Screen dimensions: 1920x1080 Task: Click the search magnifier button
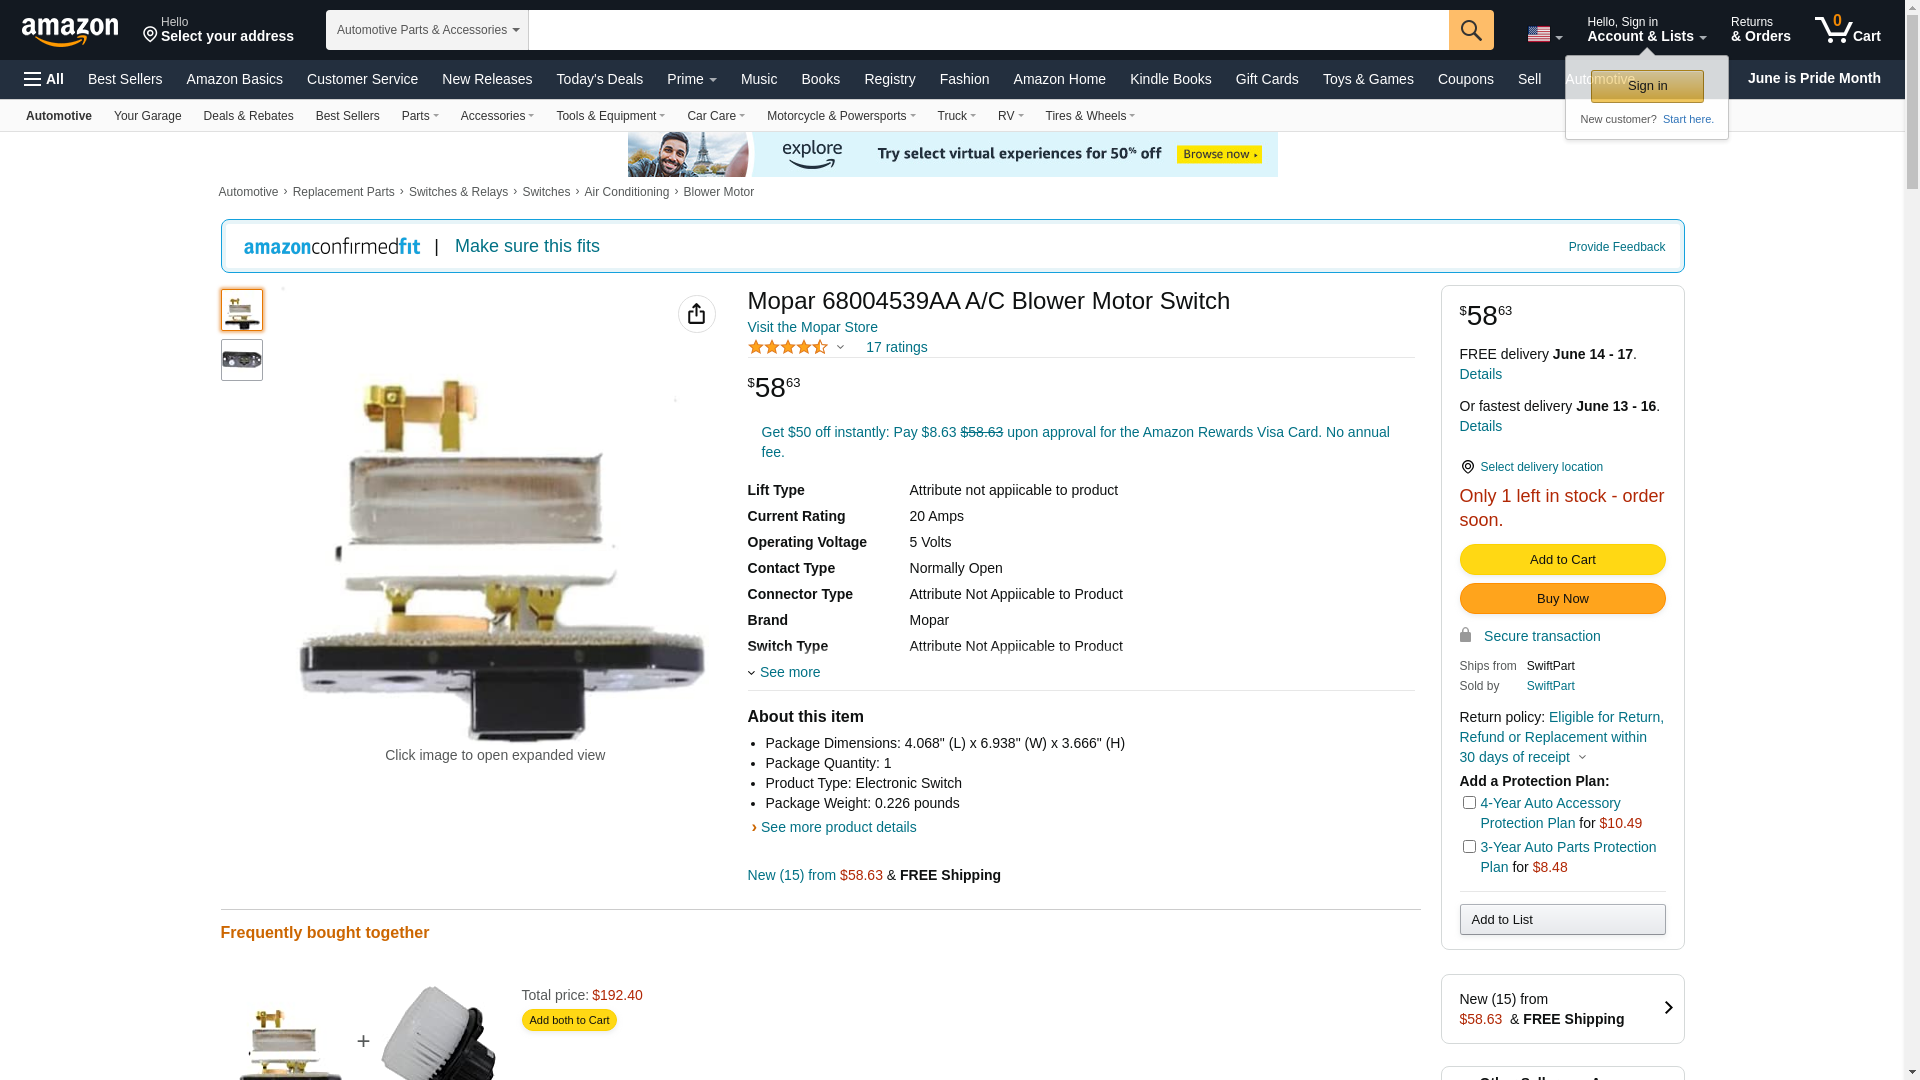pyautogui.click(x=1471, y=30)
